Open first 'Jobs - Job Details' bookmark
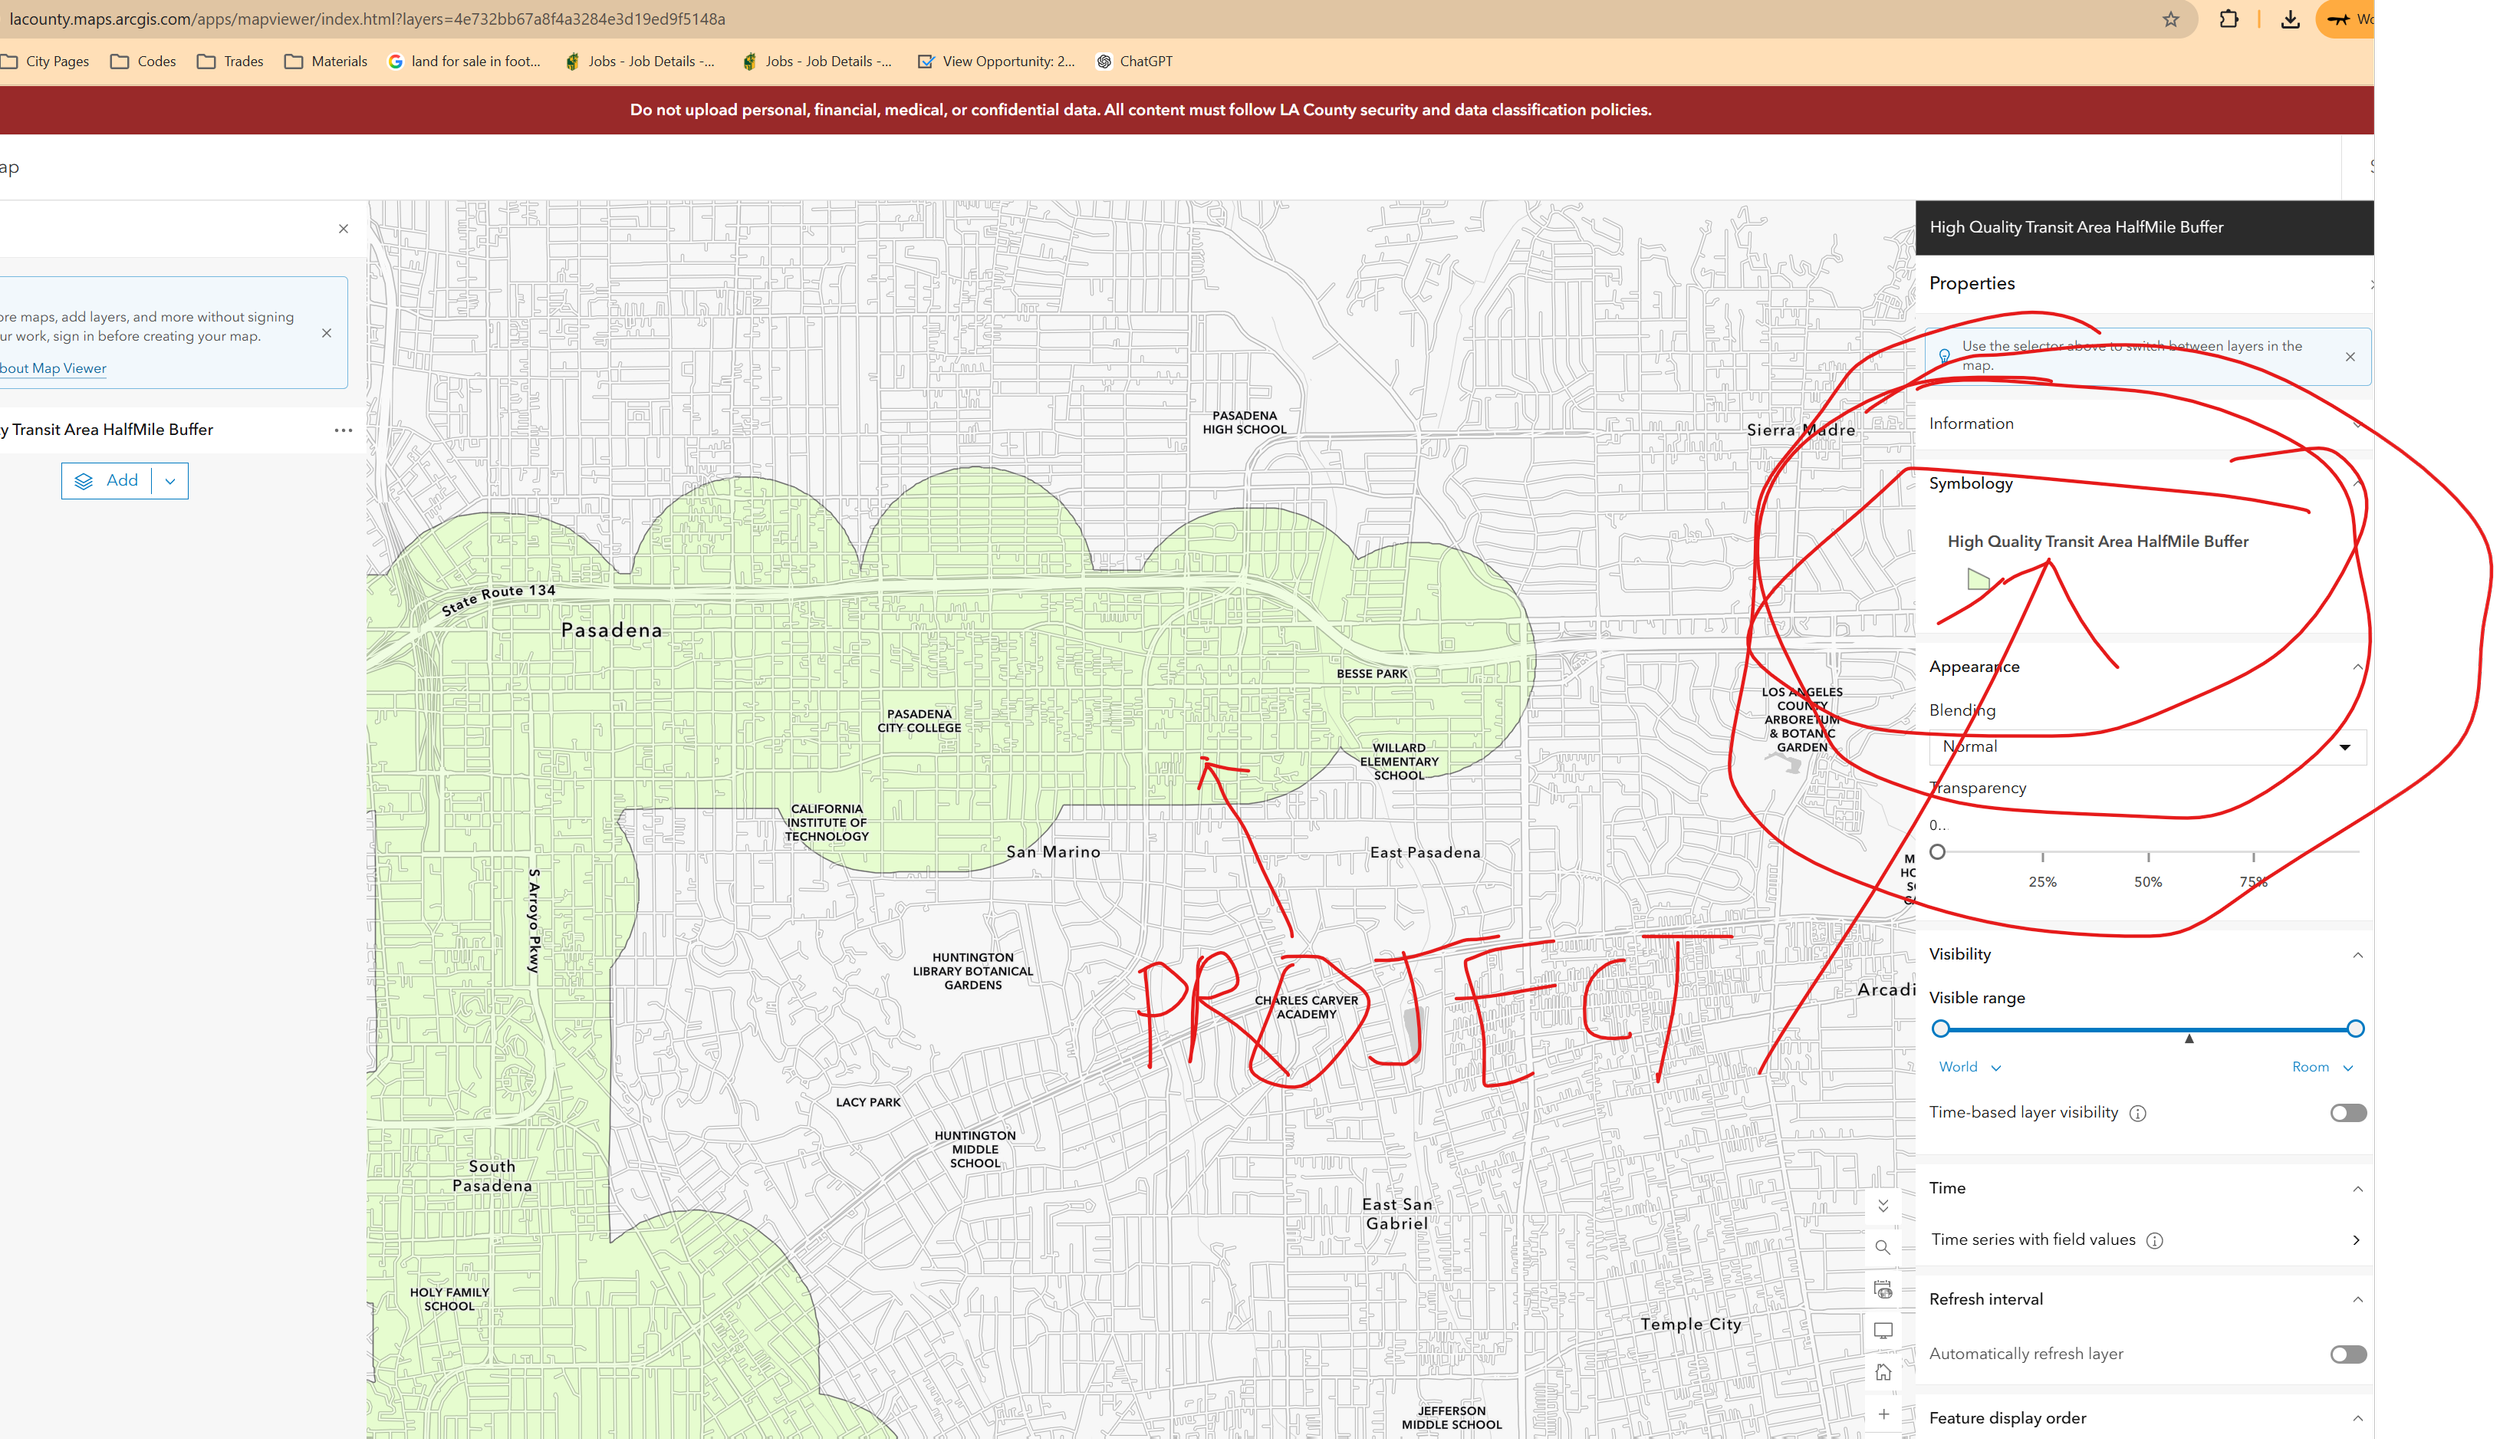Screen dimensions: 2500x1439 tap(640, 61)
